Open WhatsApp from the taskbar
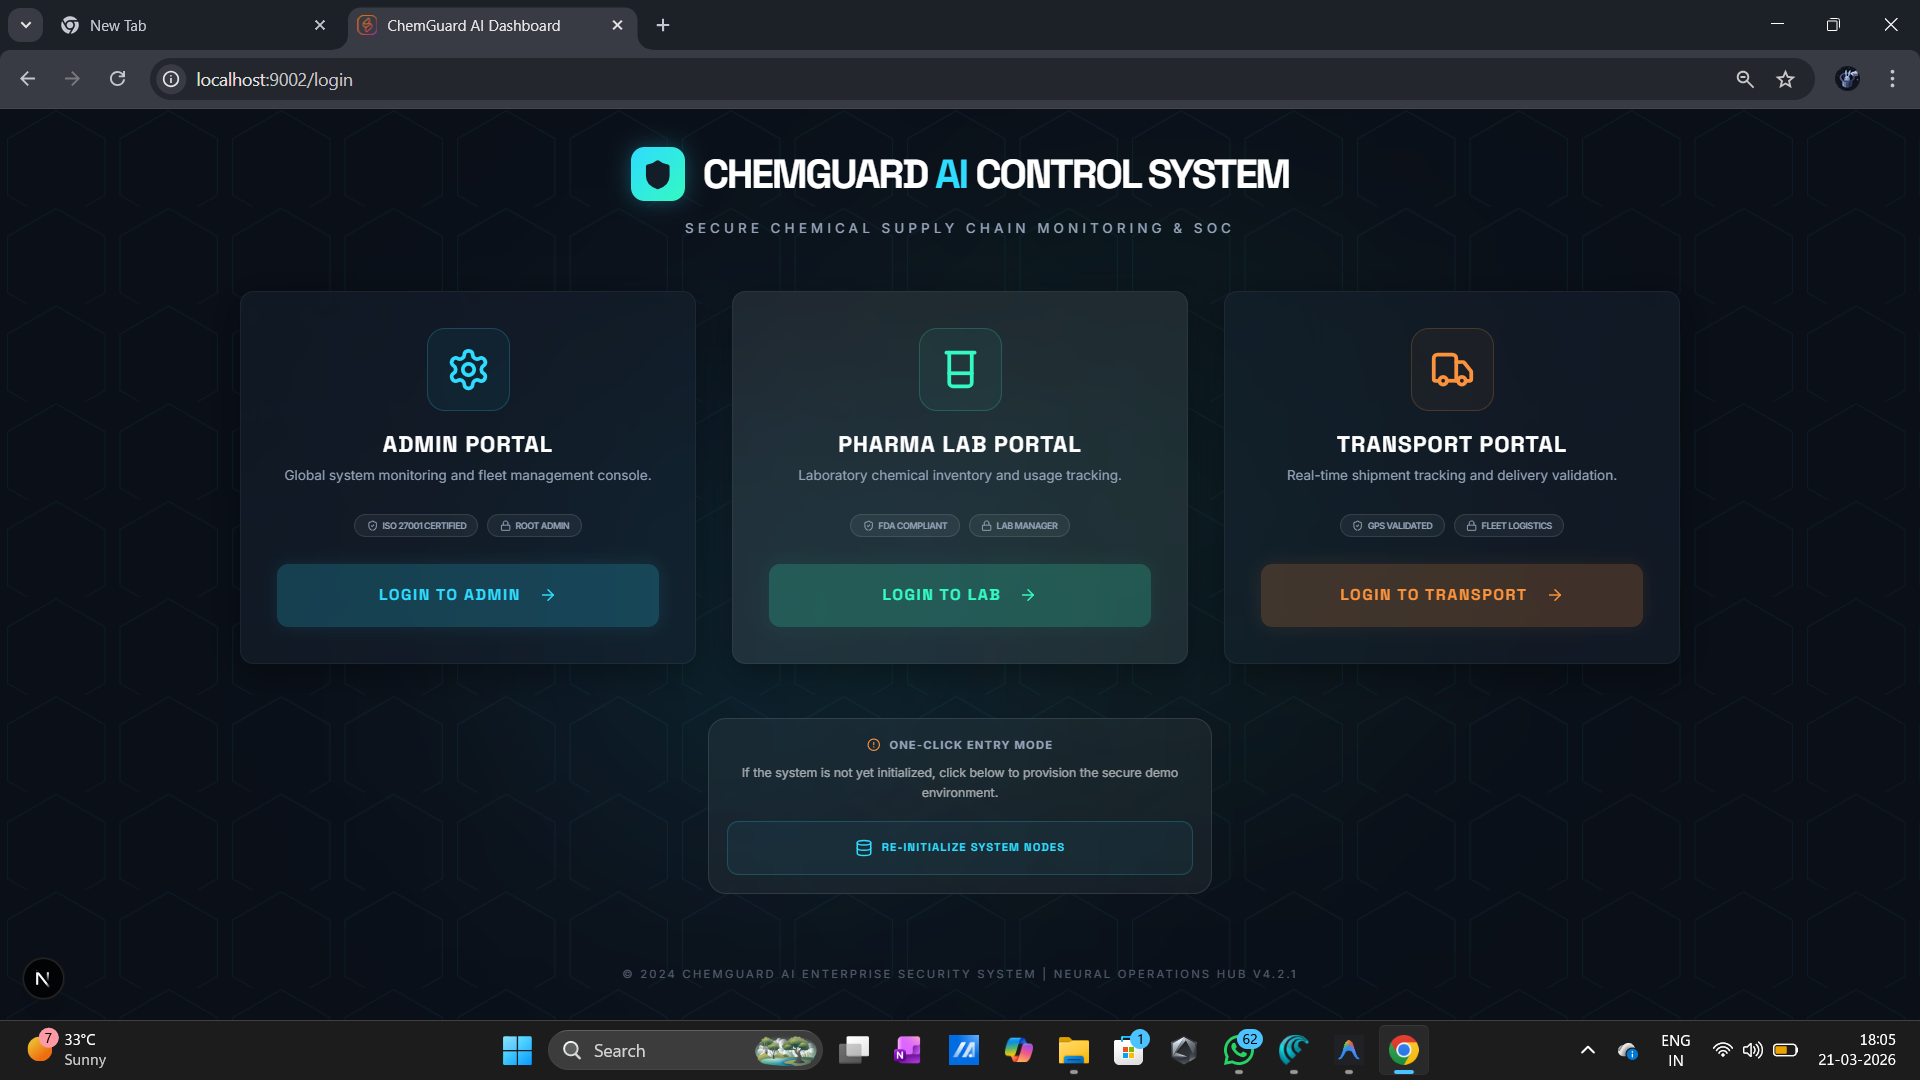Image resolution: width=1920 pixels, height=1080 pixels. click(x=1239, y=1050)
